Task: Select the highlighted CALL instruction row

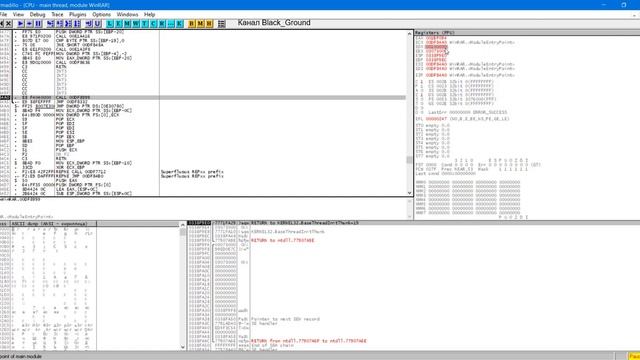Action: (203, 98)
